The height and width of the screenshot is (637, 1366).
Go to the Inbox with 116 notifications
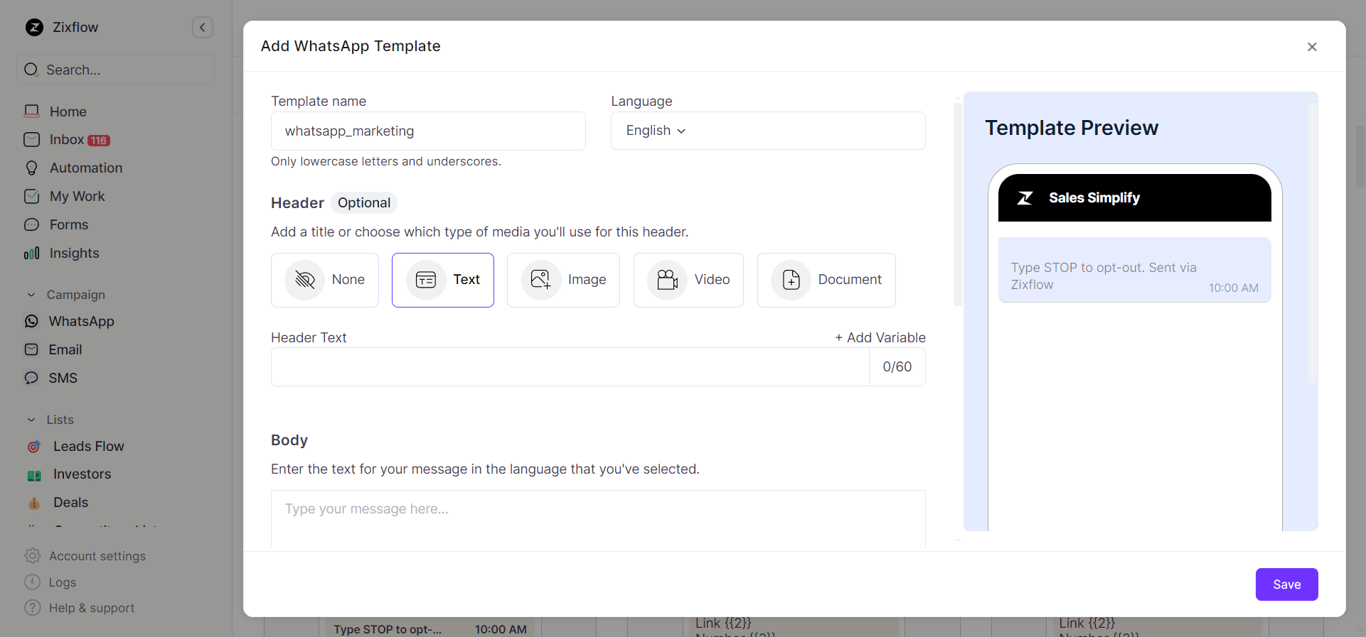pyautogui.click(x=67, y=139)
